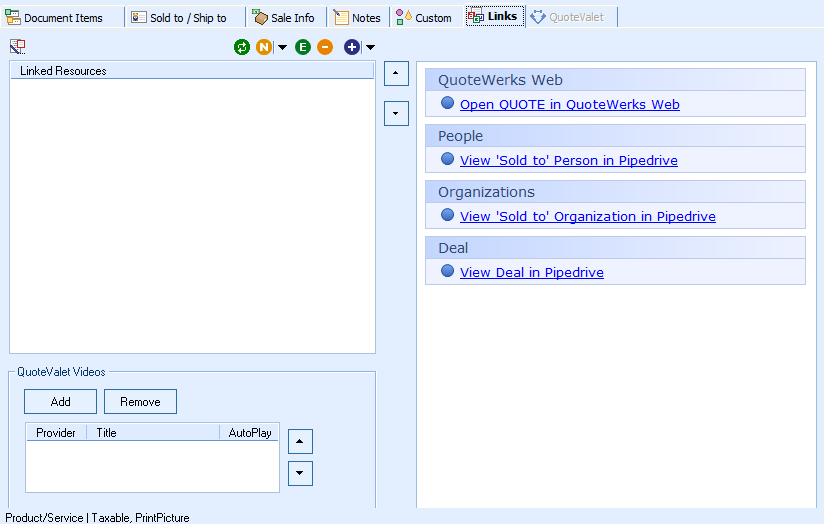Click the orange minus remove link icon
The image size is (824, 524).
click(325, 47)
